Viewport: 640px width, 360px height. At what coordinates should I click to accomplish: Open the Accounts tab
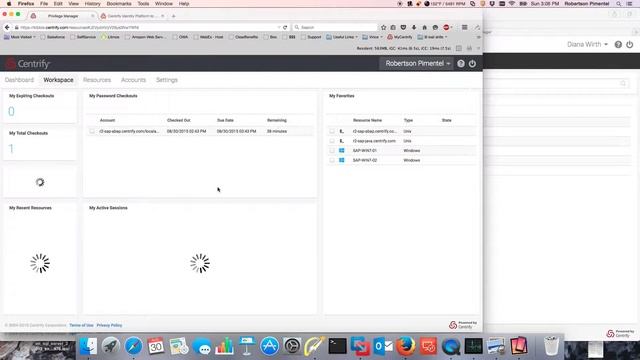(x=133, y=80)
